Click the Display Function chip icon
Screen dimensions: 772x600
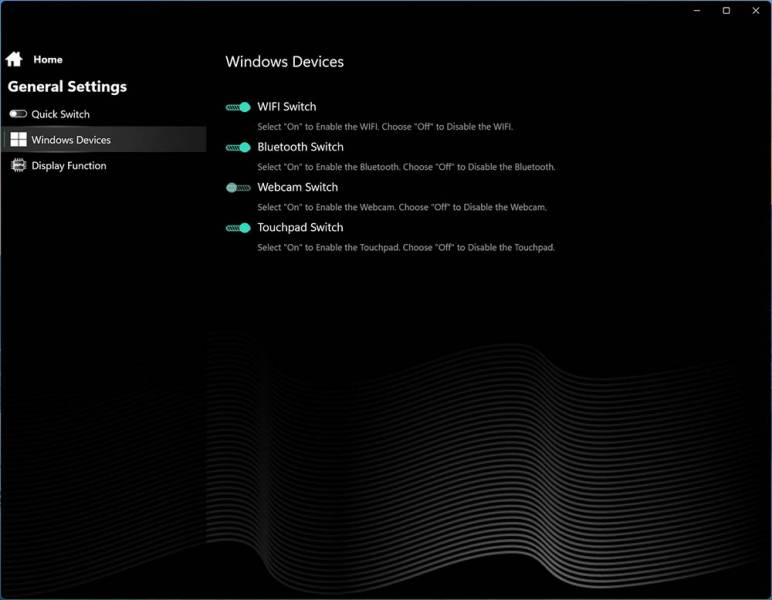point(18,166)
